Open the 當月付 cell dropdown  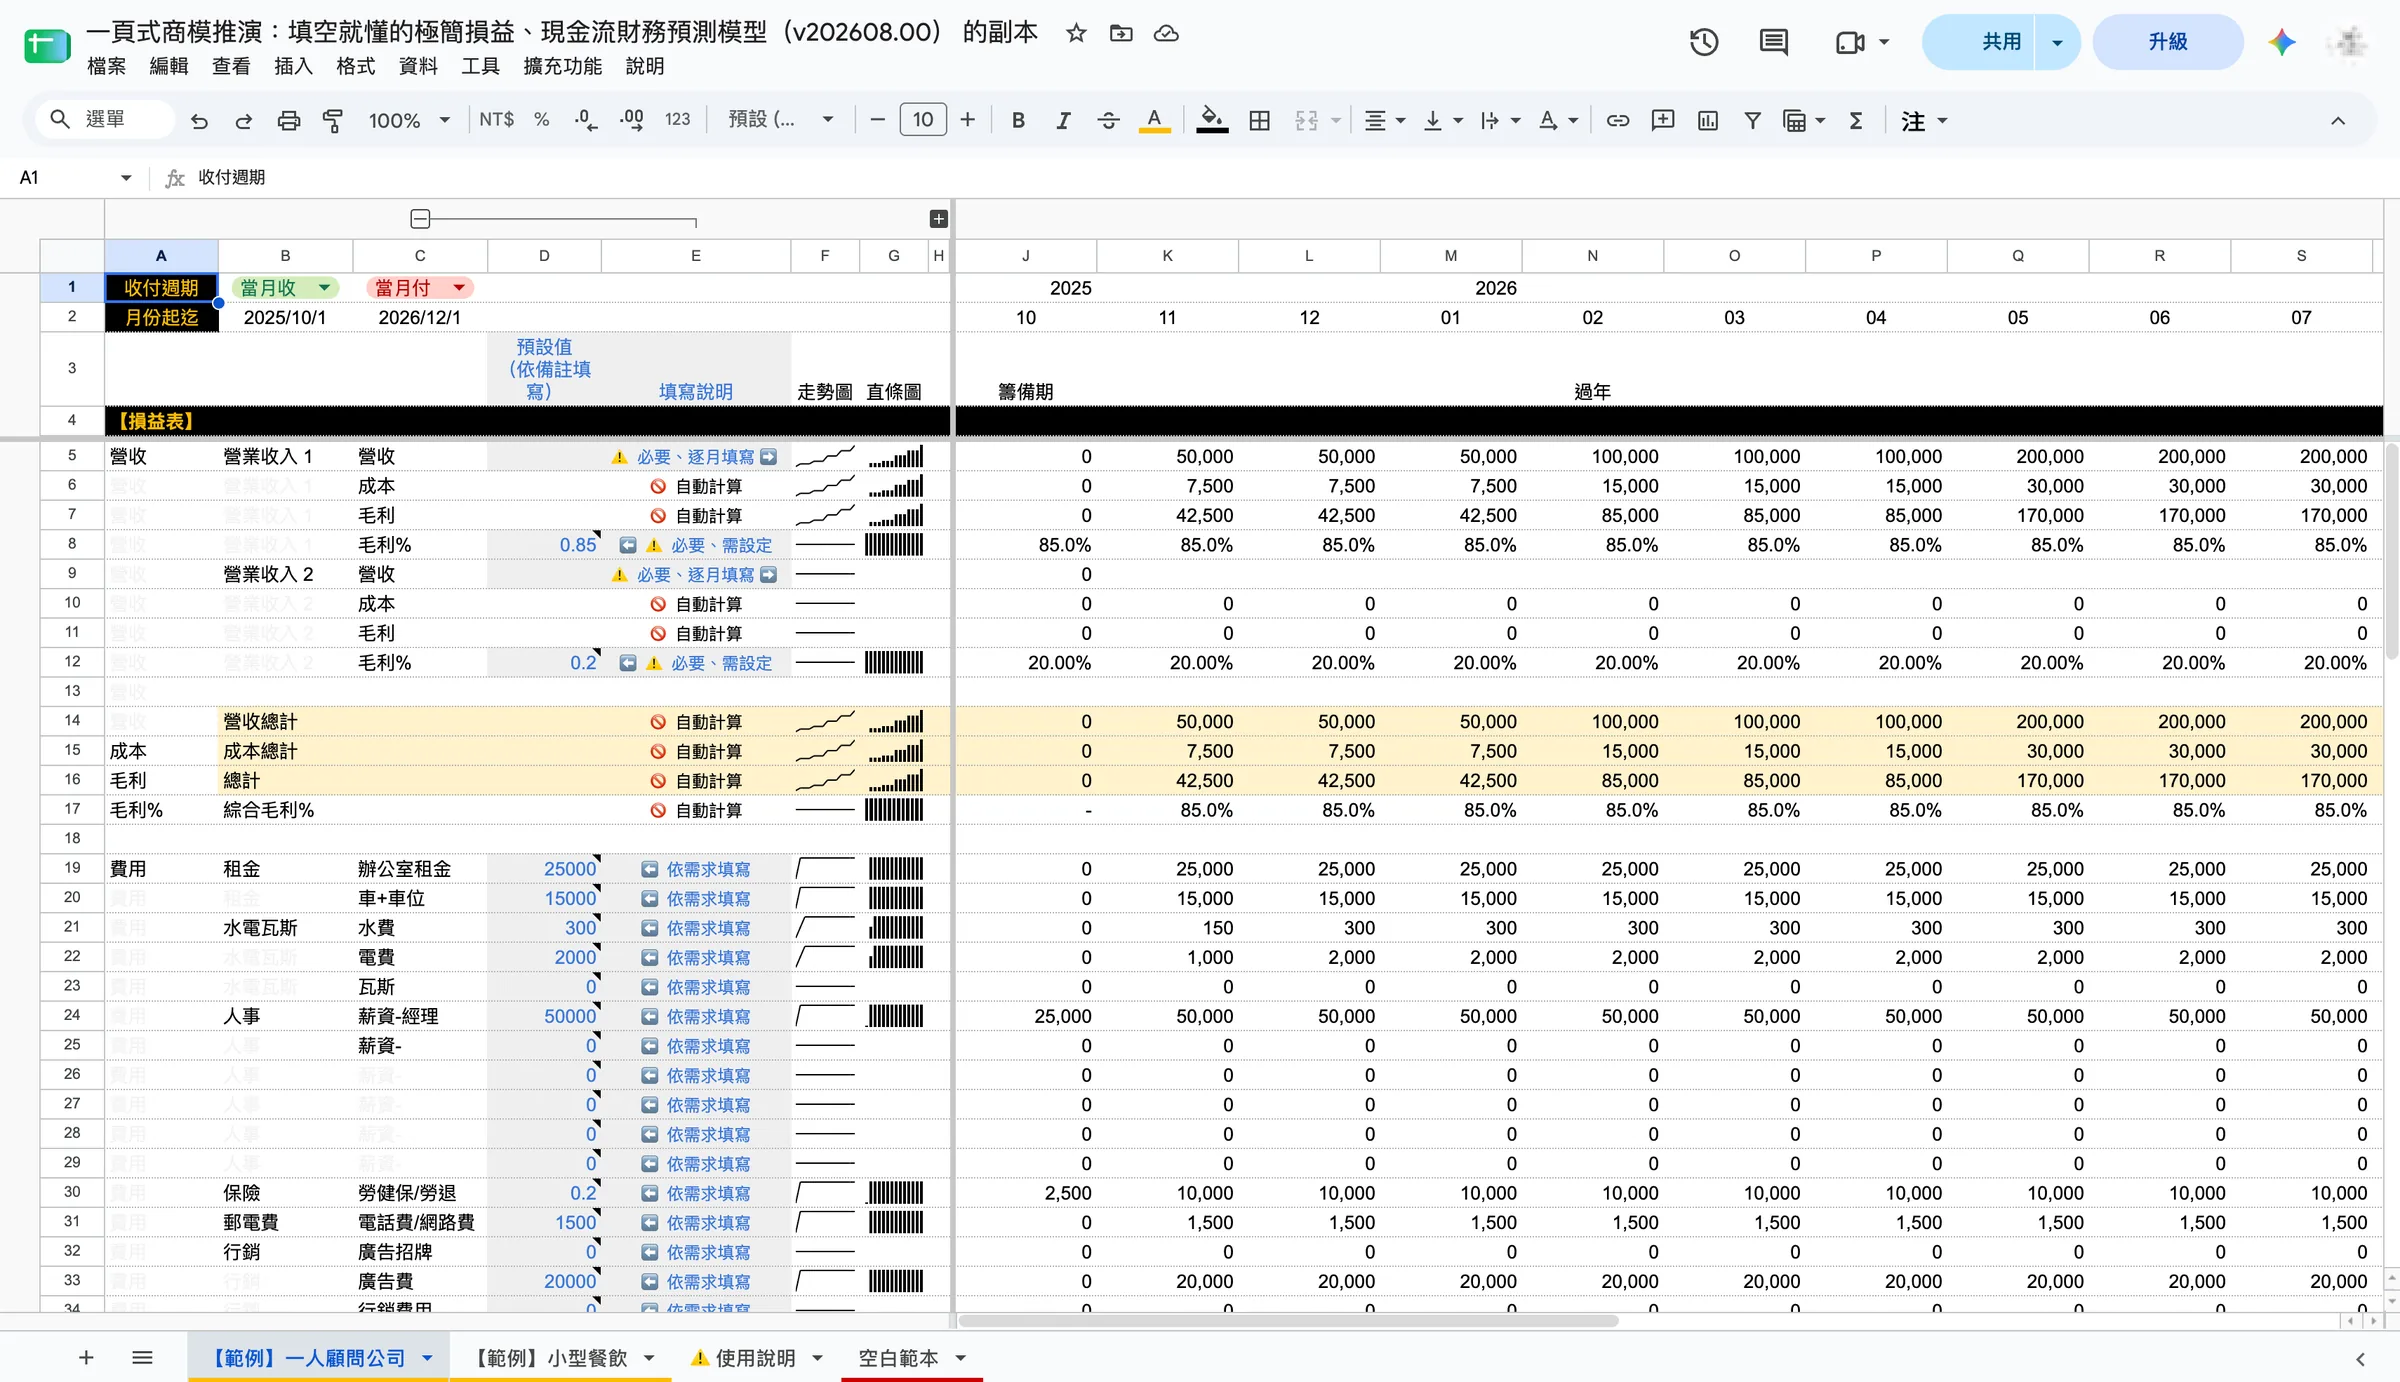click(x=459, y=288)
